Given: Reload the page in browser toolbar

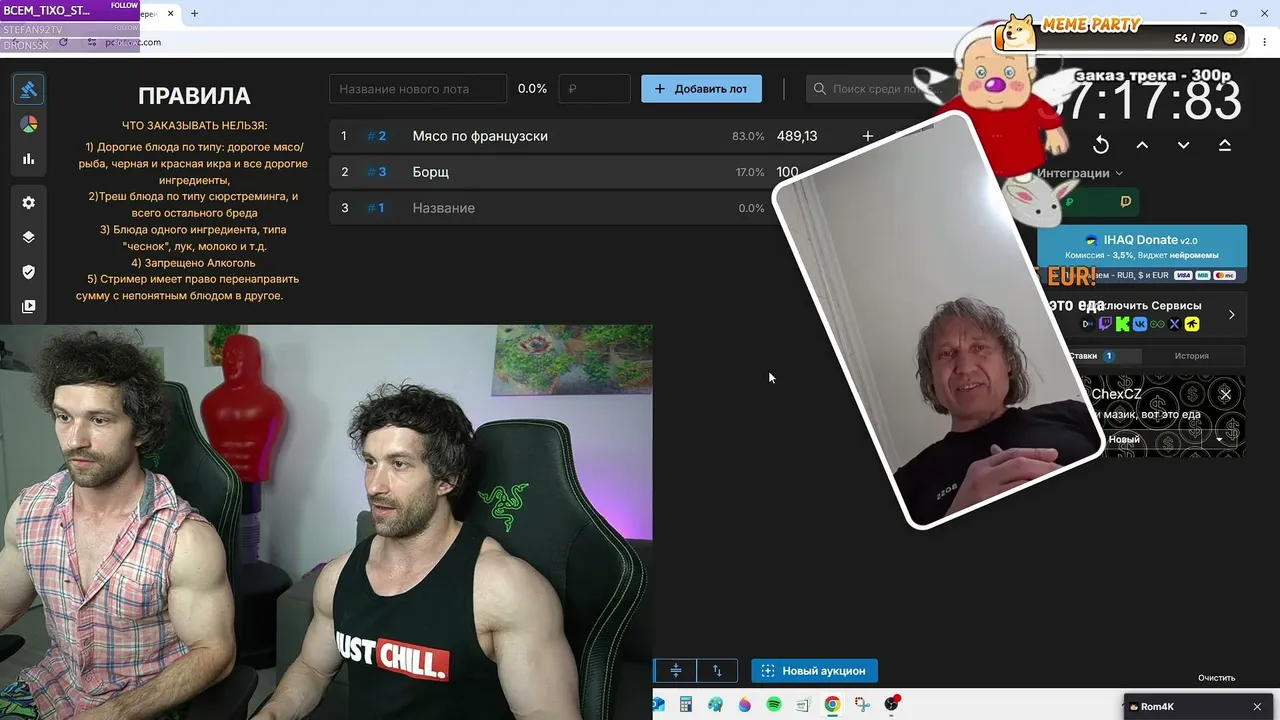Looking at the screenshot, I should (x=64, y=42).
